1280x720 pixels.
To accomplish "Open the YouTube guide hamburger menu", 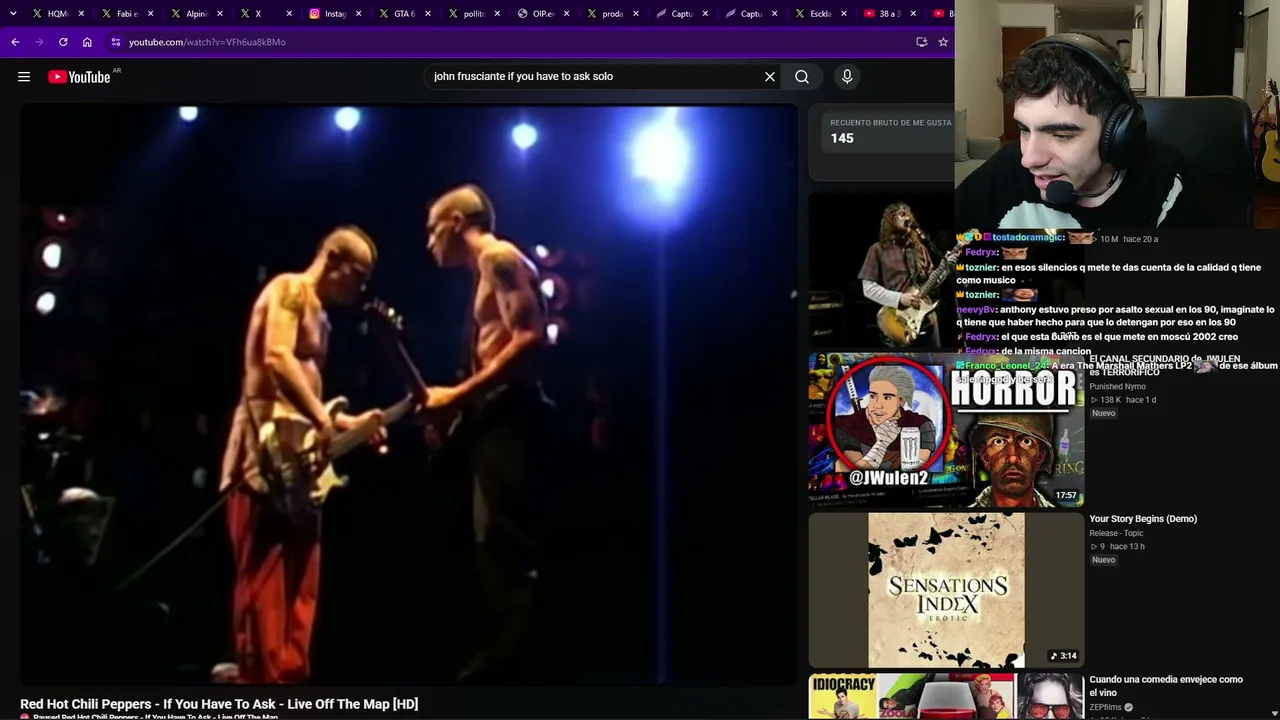I will [x=24, y=77].
